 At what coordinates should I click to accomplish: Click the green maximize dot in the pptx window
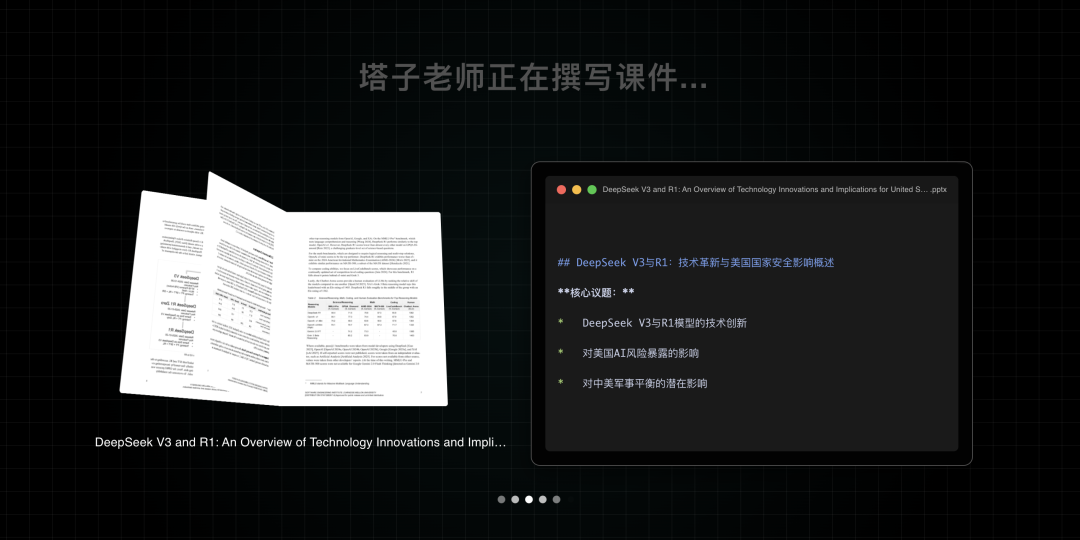592,189
